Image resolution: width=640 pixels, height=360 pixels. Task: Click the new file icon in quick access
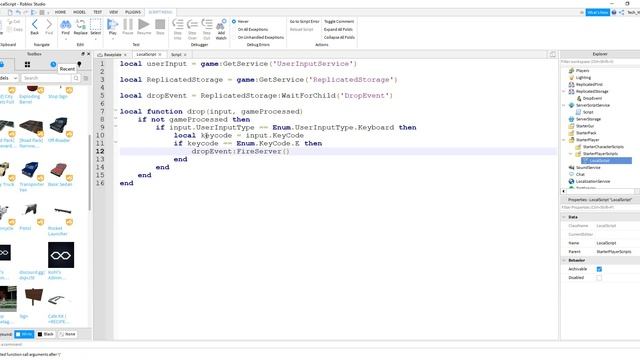(10, 13)
